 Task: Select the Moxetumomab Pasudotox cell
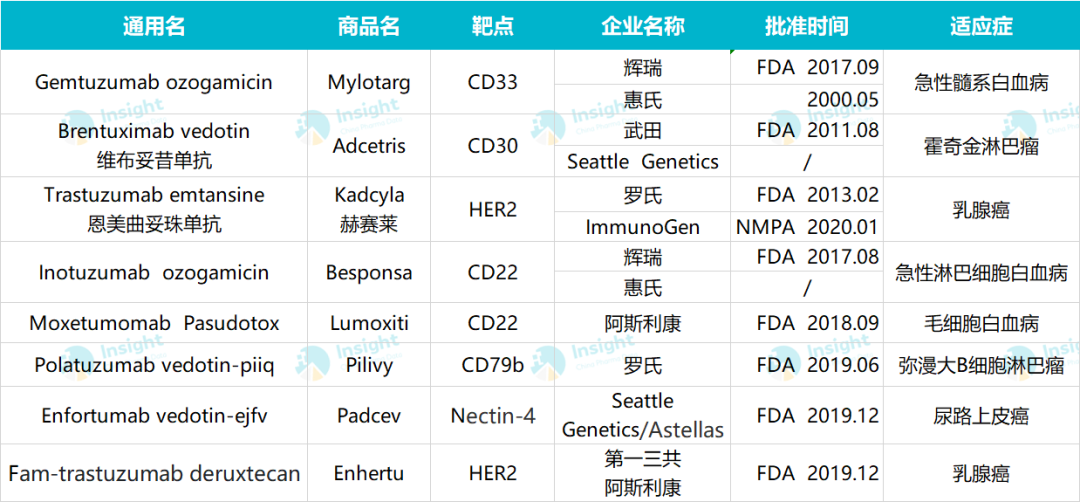pos(154,323)
